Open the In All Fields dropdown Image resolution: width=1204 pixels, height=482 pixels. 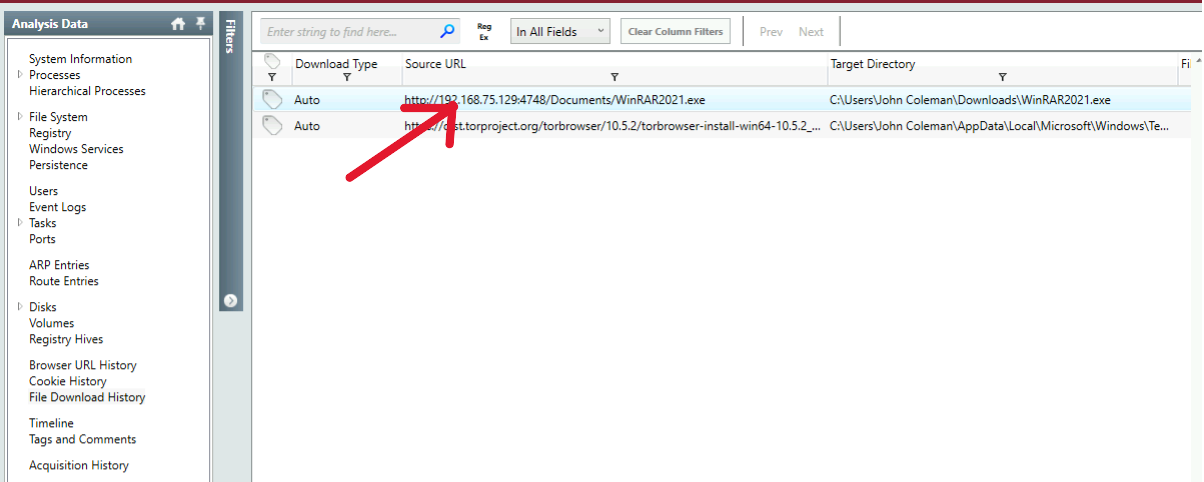(x=559, y=32)
